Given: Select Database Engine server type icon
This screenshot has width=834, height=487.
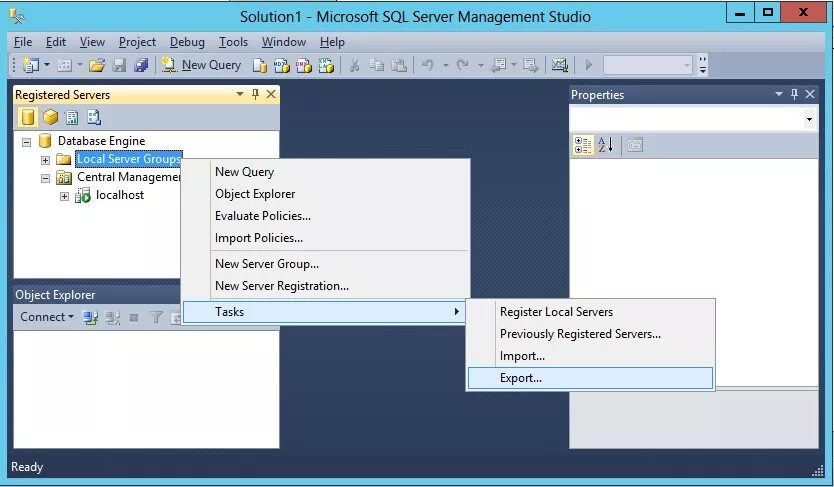Looking at the screenshot, I should click(x=28, y=117).
